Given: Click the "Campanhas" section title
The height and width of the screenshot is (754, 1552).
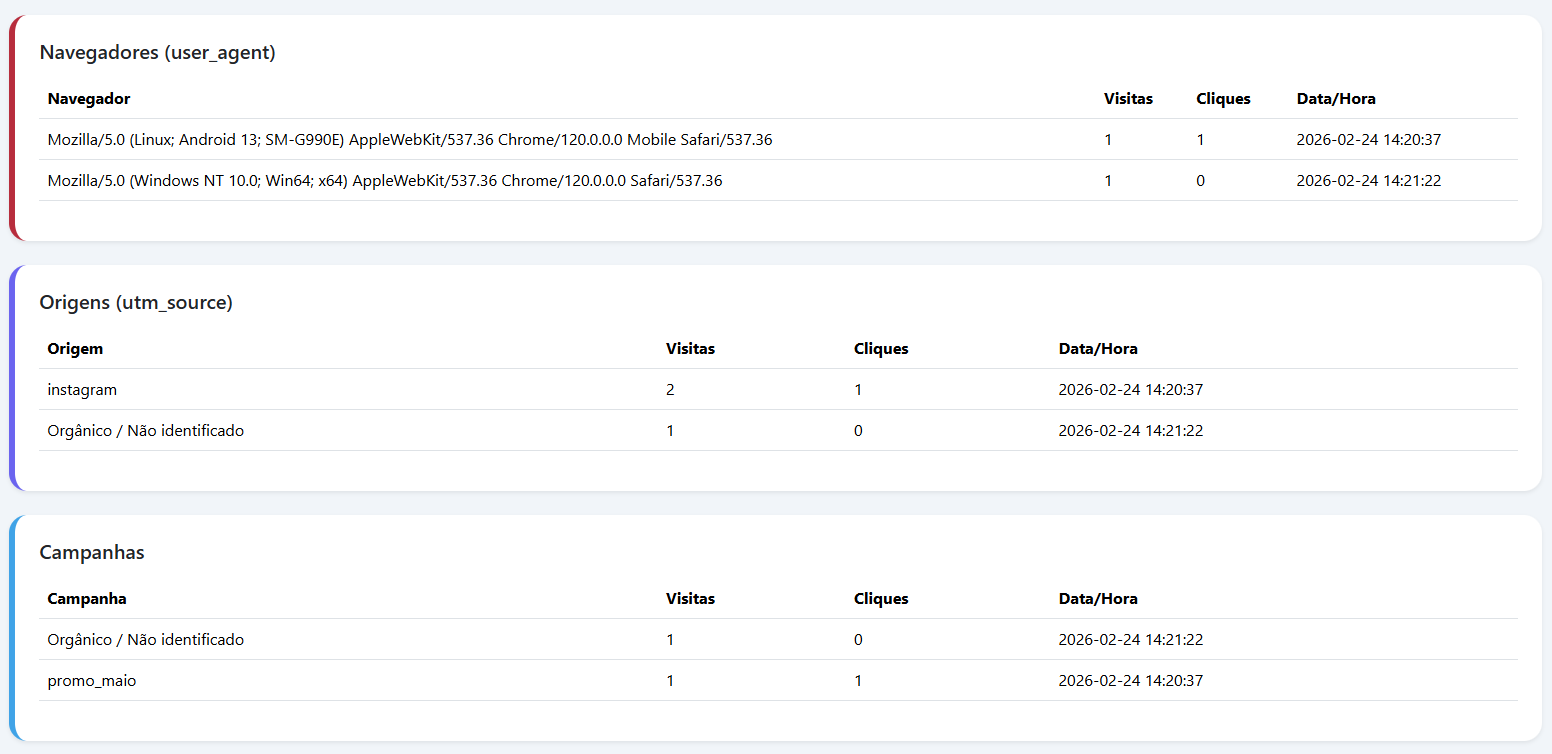Looking at the screenshot, I should pos(92,553).
